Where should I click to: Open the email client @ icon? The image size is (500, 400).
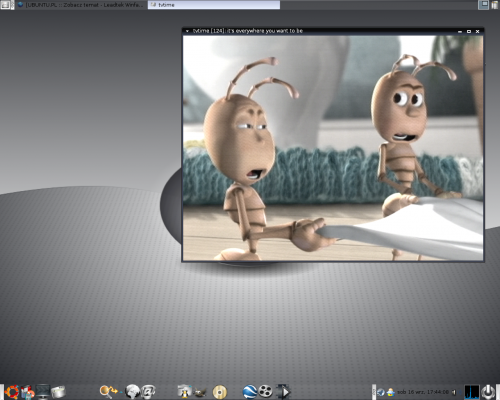(x=148, y=392)
